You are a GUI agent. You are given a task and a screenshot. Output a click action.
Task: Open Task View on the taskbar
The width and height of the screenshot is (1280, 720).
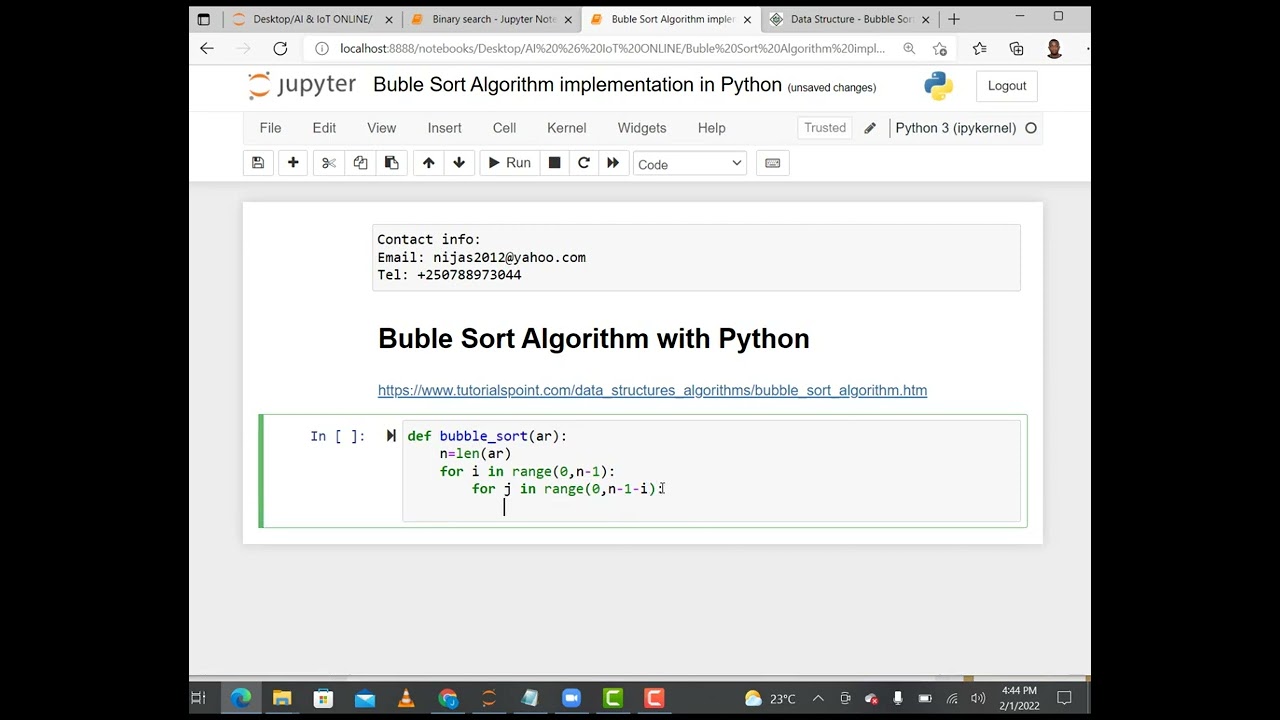point(199,698)
